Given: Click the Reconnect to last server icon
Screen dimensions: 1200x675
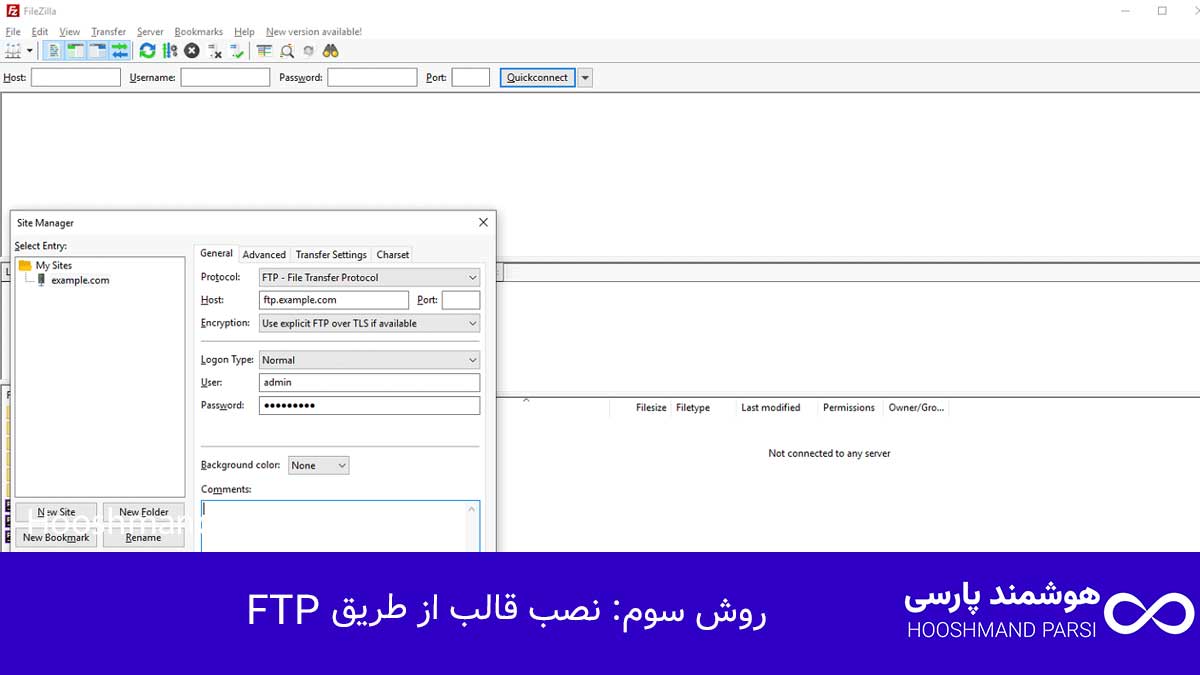Looking at the screenshot, I should point(236,51).
